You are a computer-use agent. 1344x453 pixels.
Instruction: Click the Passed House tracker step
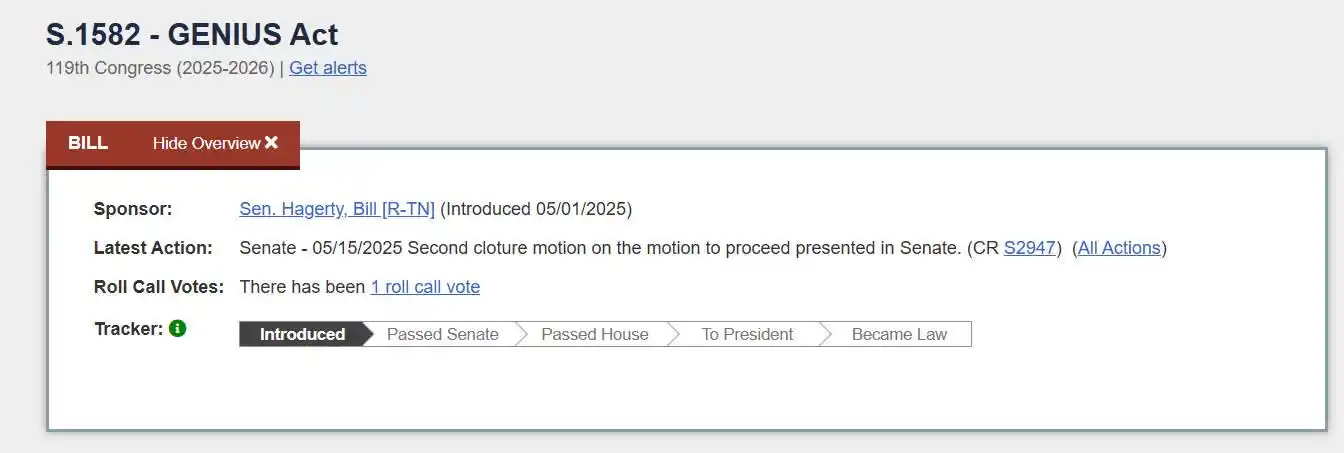pos(595,334)
